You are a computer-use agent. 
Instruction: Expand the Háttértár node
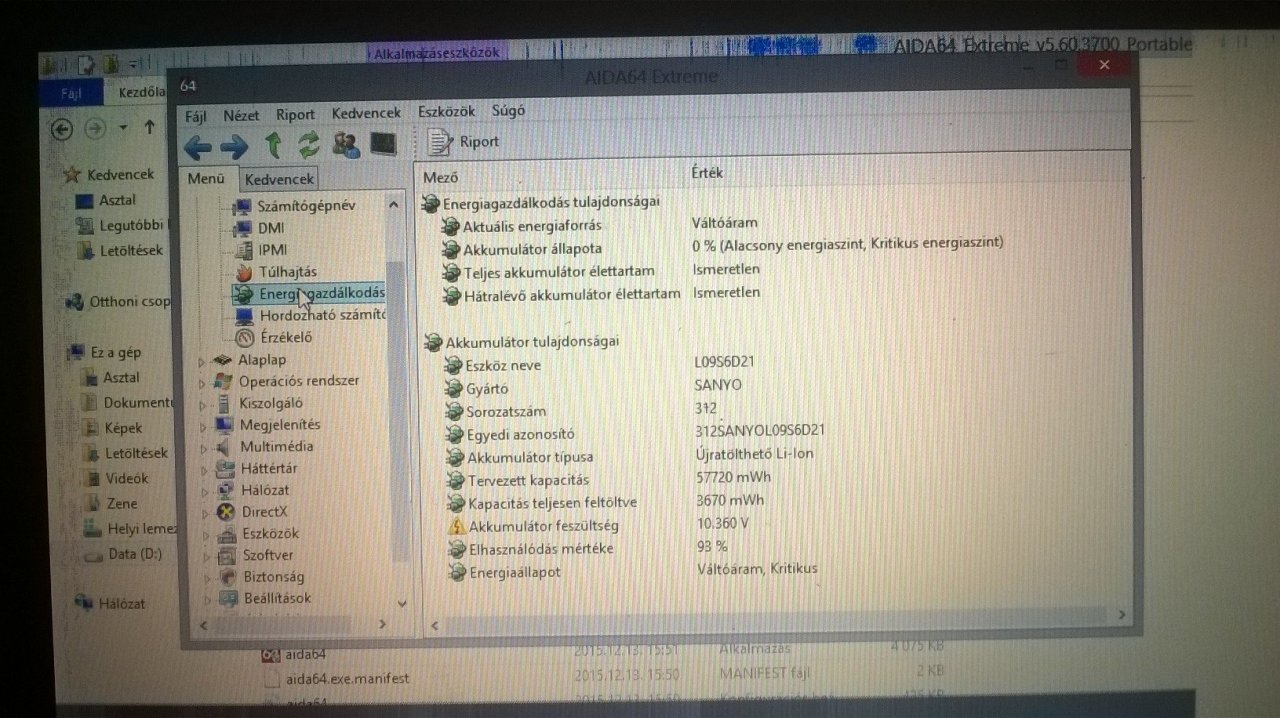[x=204, y=469]
